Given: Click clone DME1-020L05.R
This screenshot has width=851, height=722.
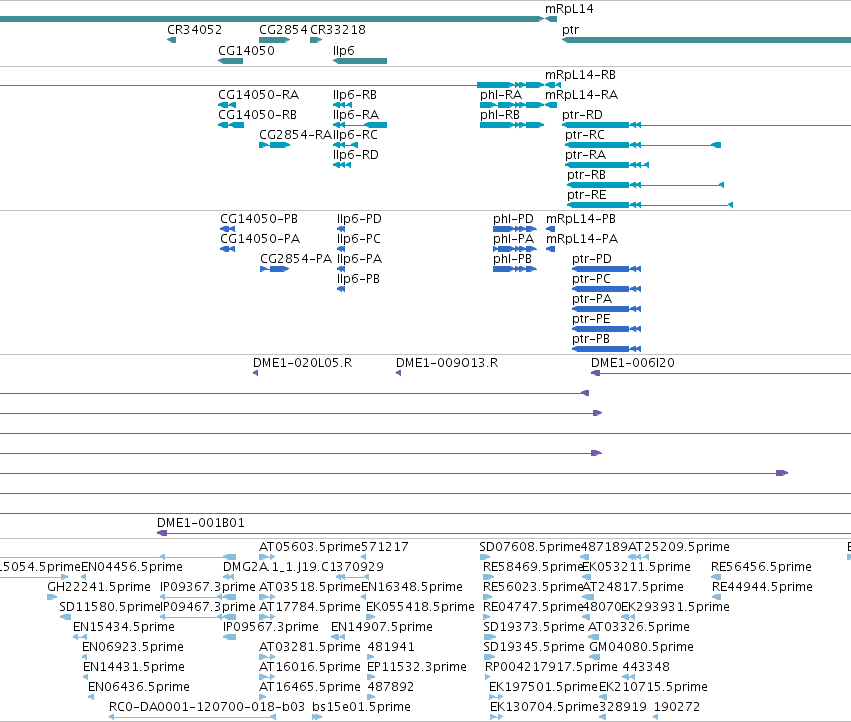Looking at the screenshot, I should [x=256, y=373].
